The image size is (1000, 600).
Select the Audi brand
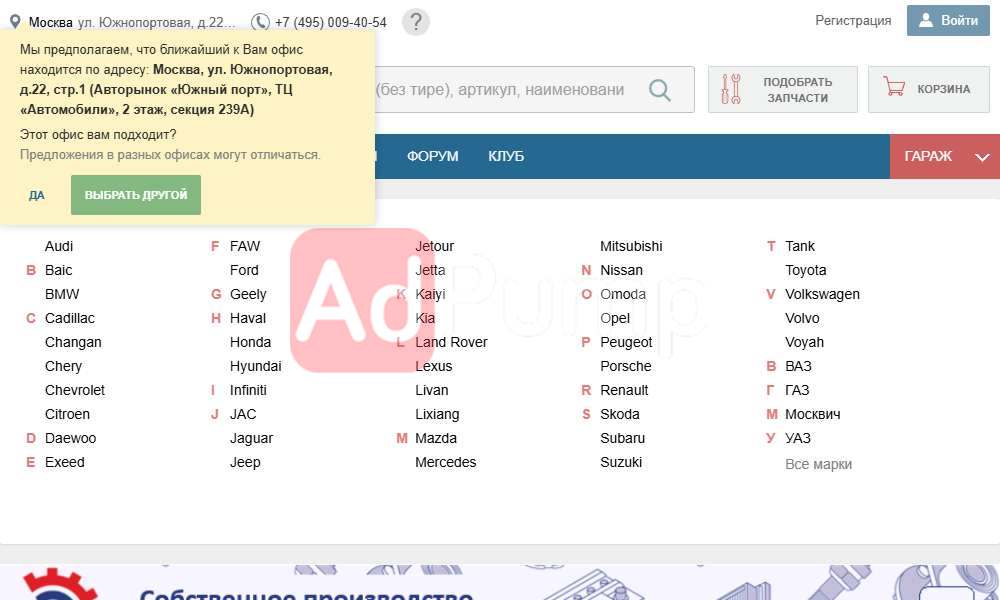pos(59,246)
